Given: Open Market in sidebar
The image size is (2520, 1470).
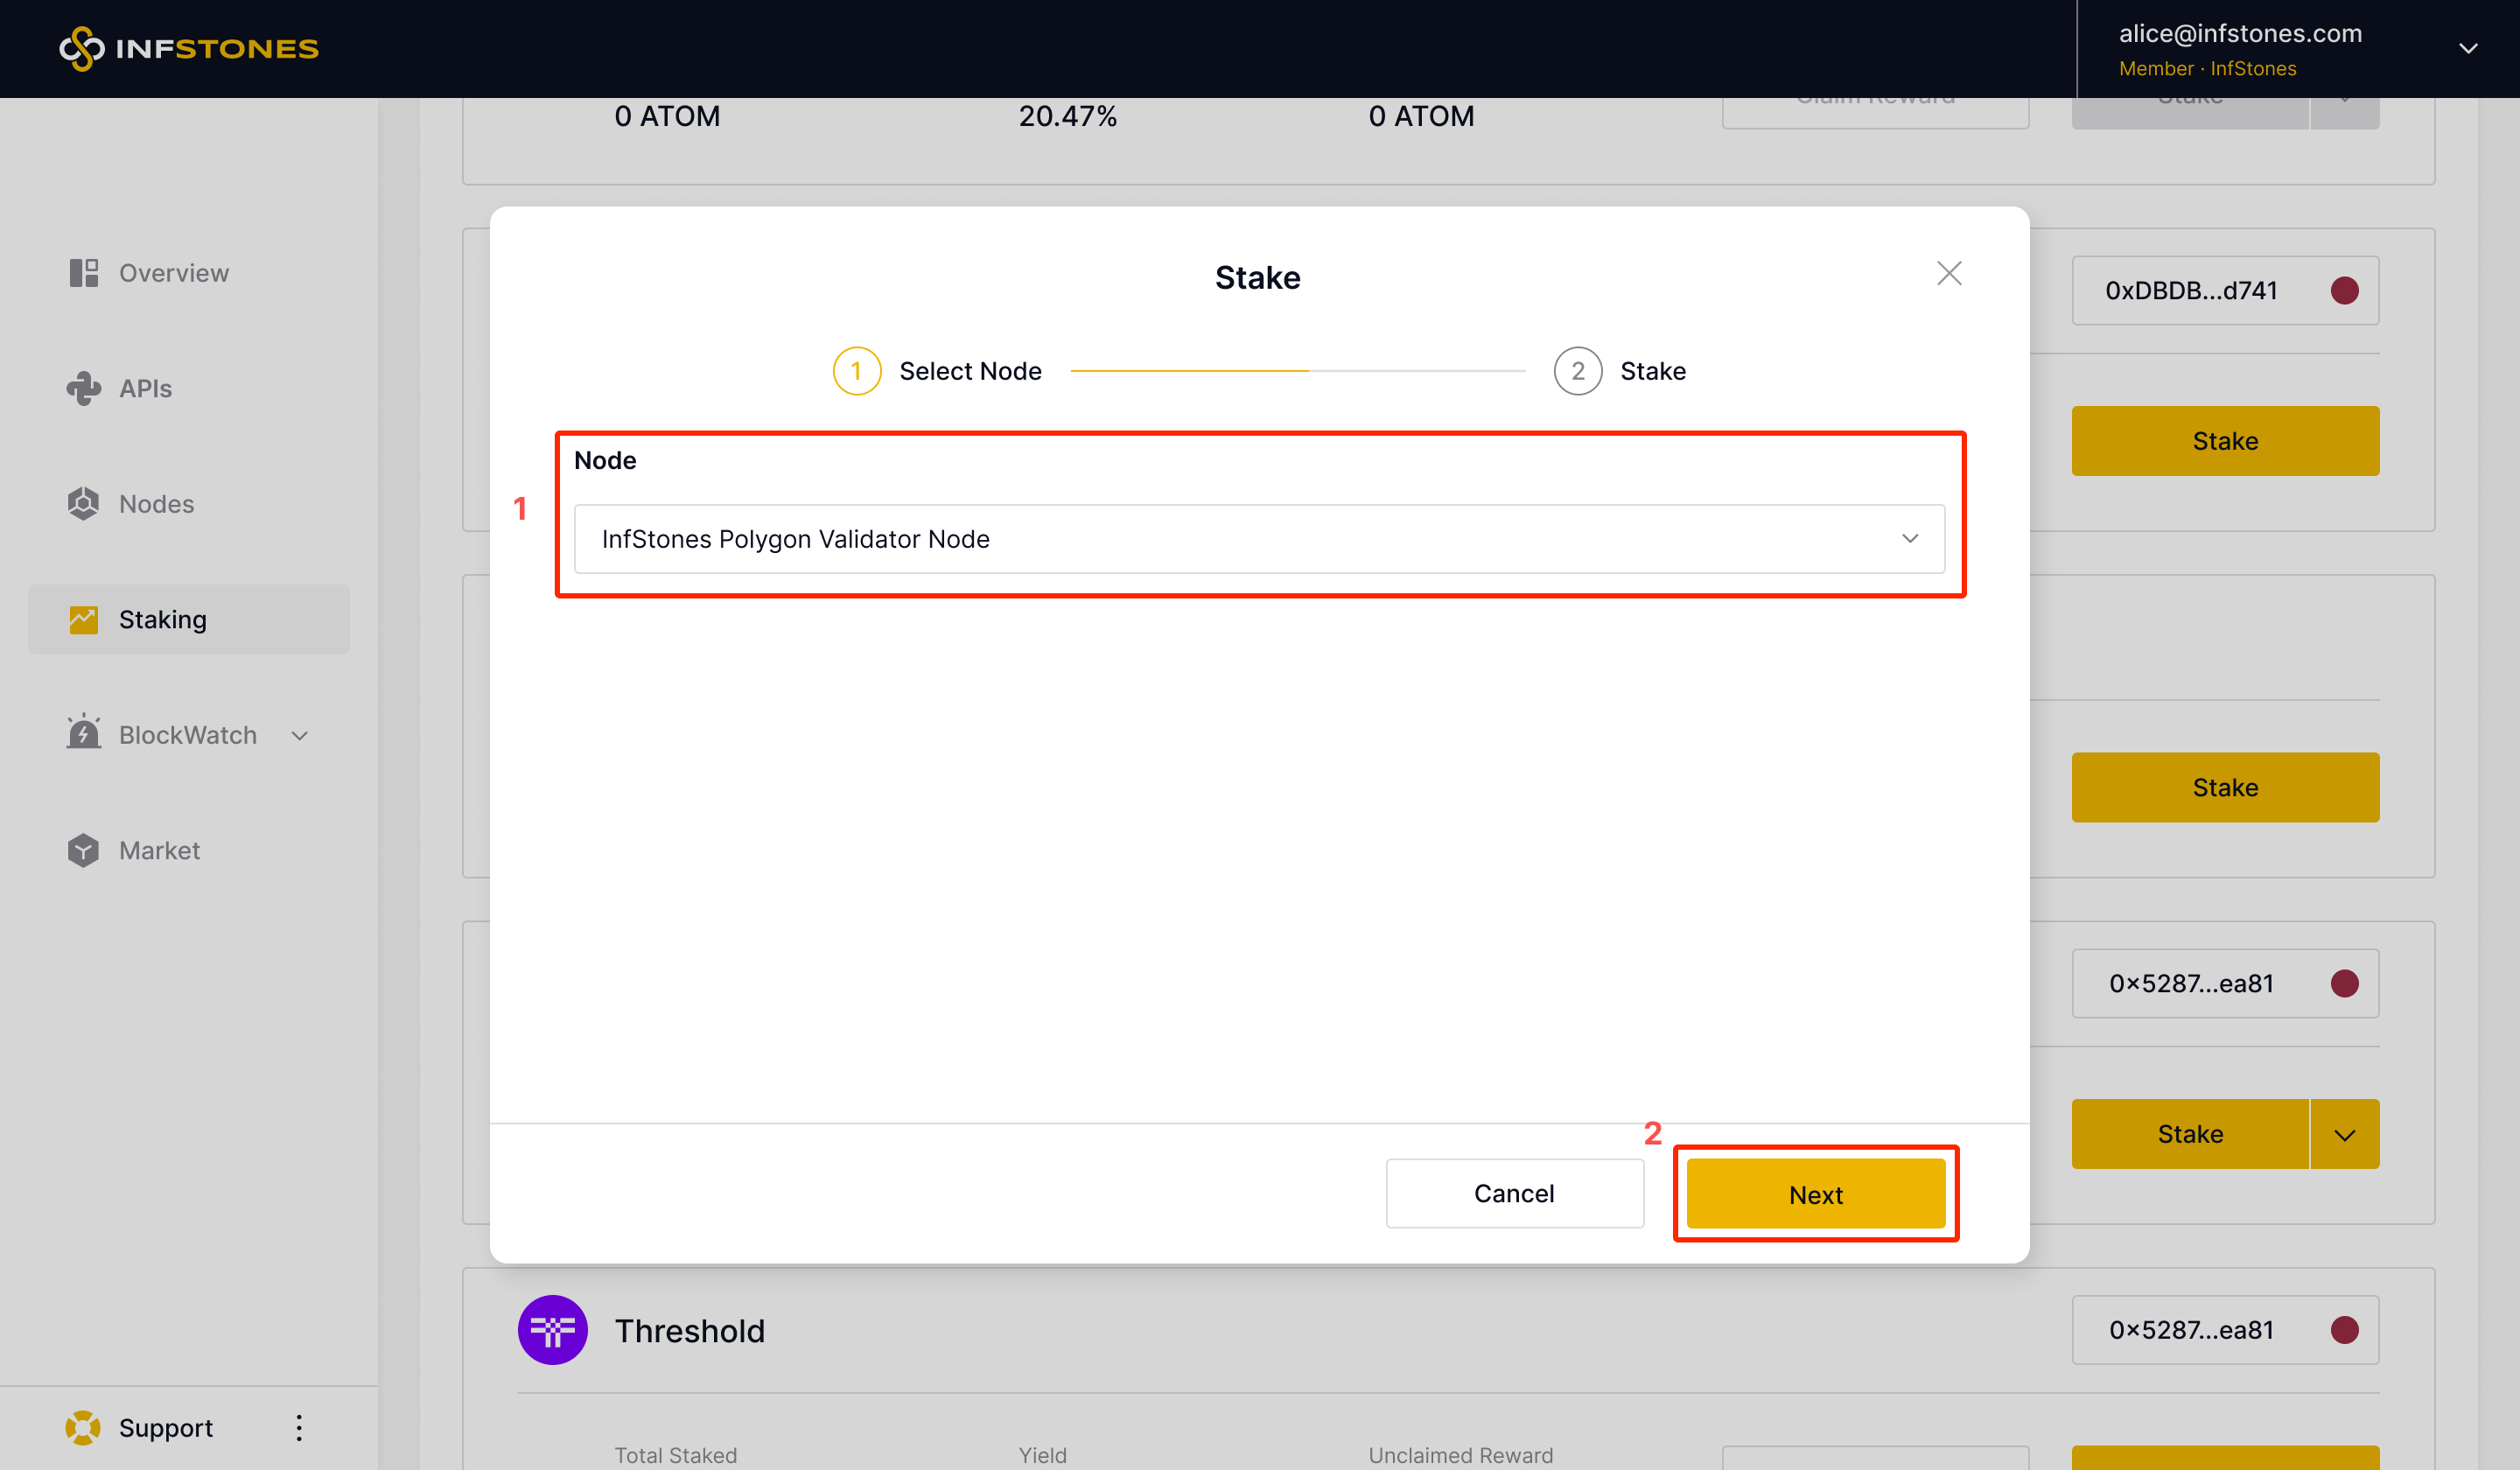Looking at the screenshot, I should pyautogui.click(x=189, y=850).
